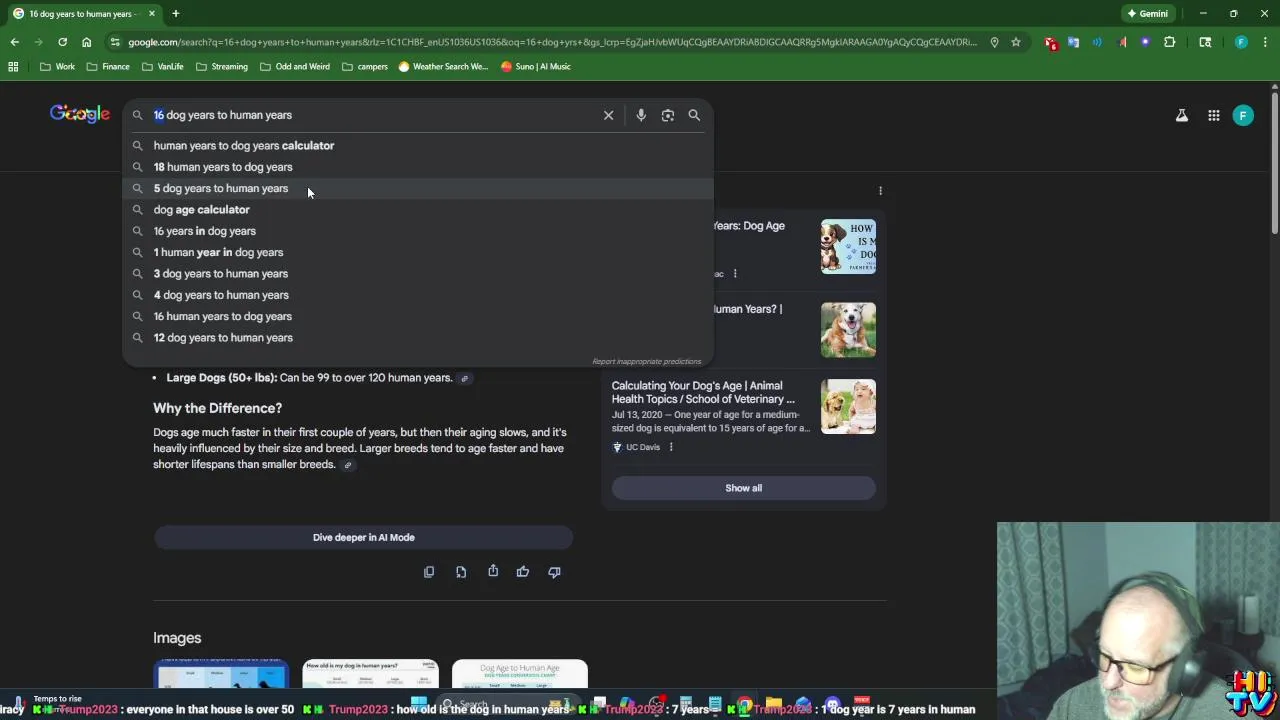Select suggestion 18 human years to dog years

click(418, 167)
